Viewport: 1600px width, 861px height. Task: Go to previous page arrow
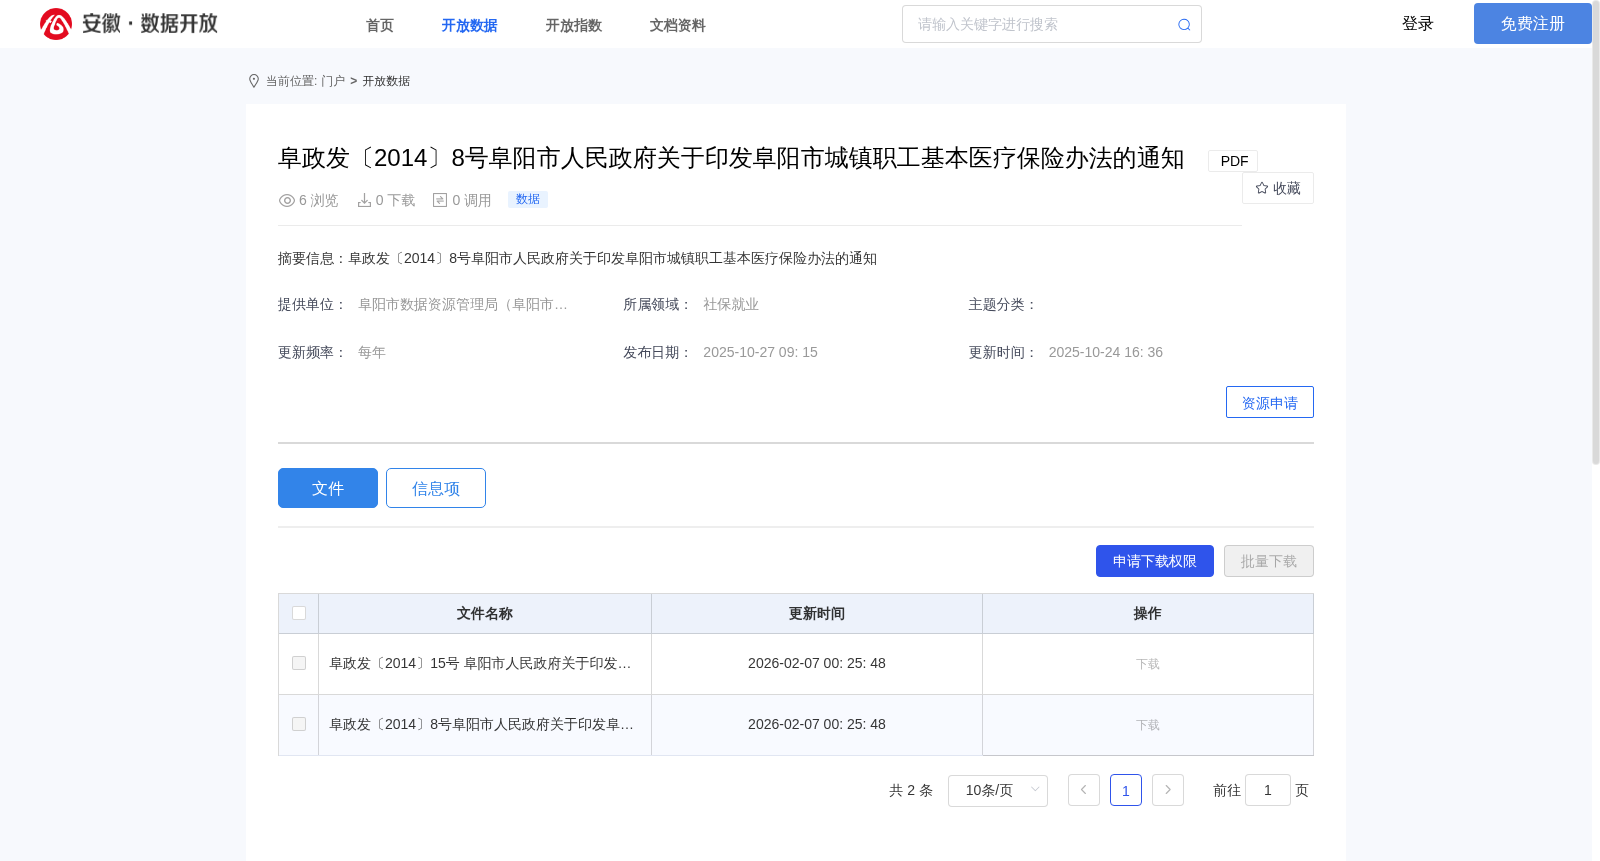click(x=1084, y=790)
